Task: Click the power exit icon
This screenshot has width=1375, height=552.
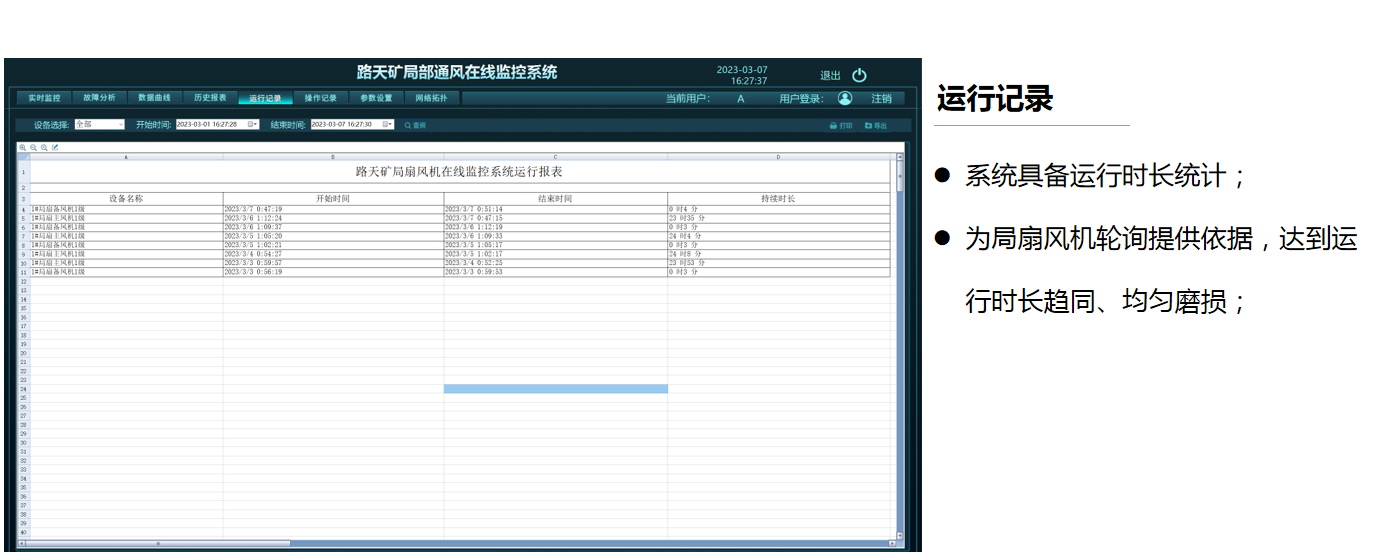Action: click(859, 75)
